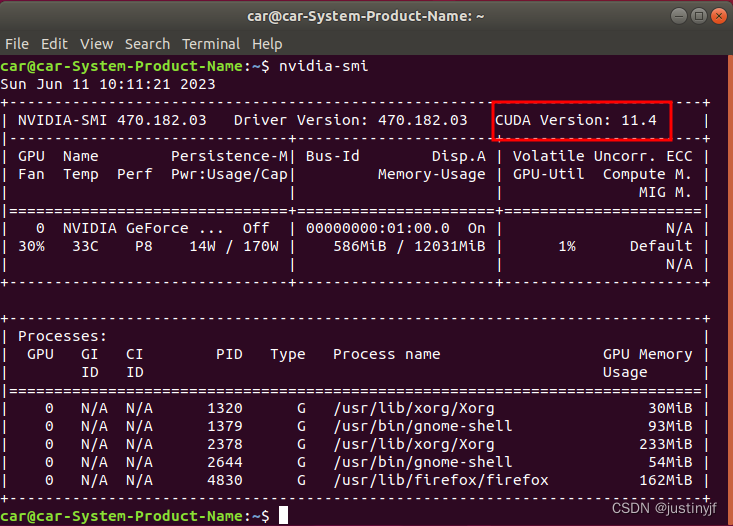Click the Persistence-M column header
The image size is (733, 526).
pyautogui.click(x=230, y=156)
